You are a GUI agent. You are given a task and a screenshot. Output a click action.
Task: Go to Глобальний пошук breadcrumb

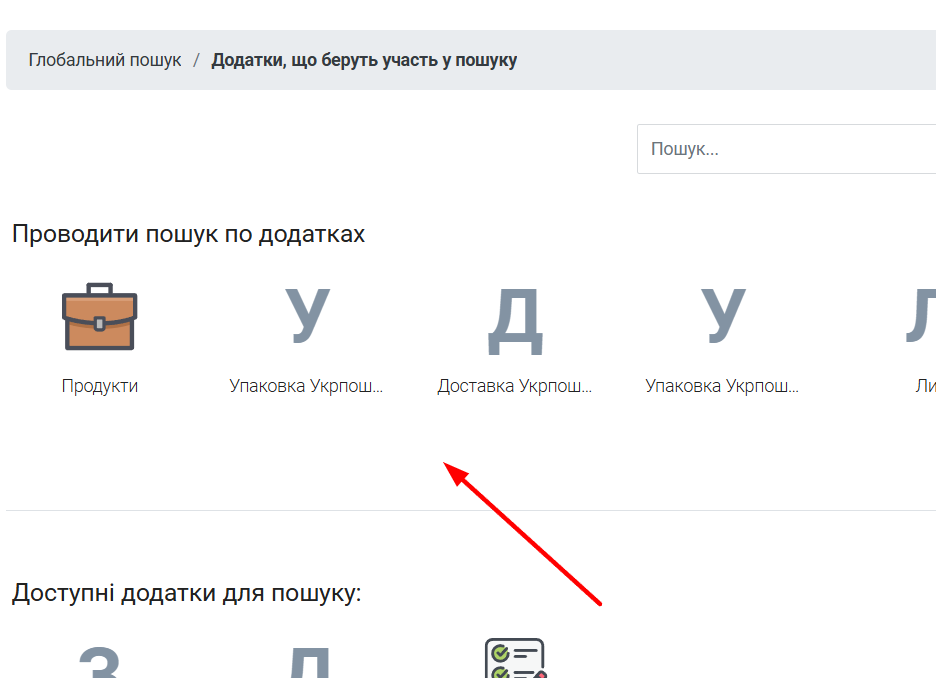pos(105,60)
